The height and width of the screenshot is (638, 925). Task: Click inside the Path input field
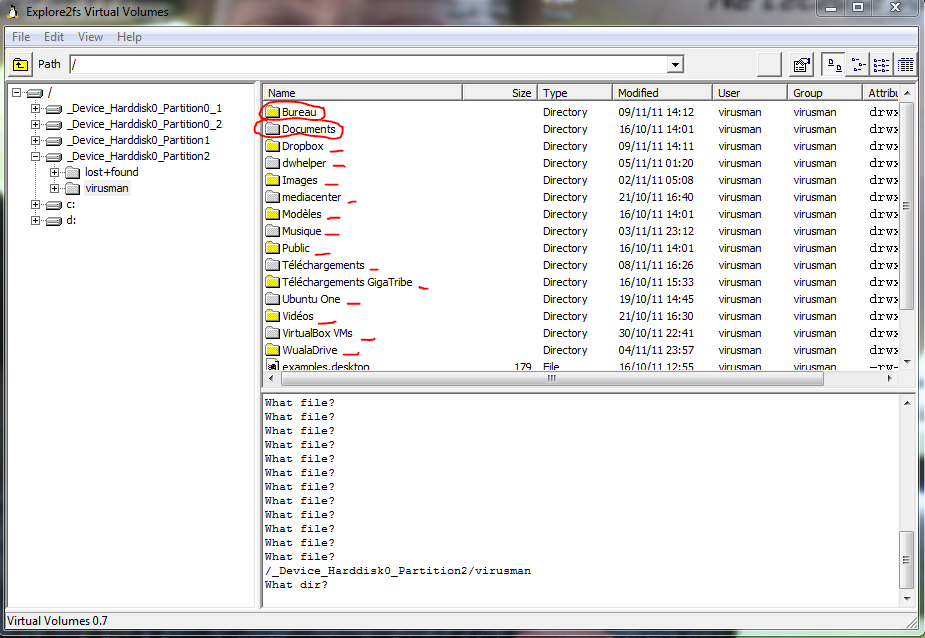coord(369,64)
